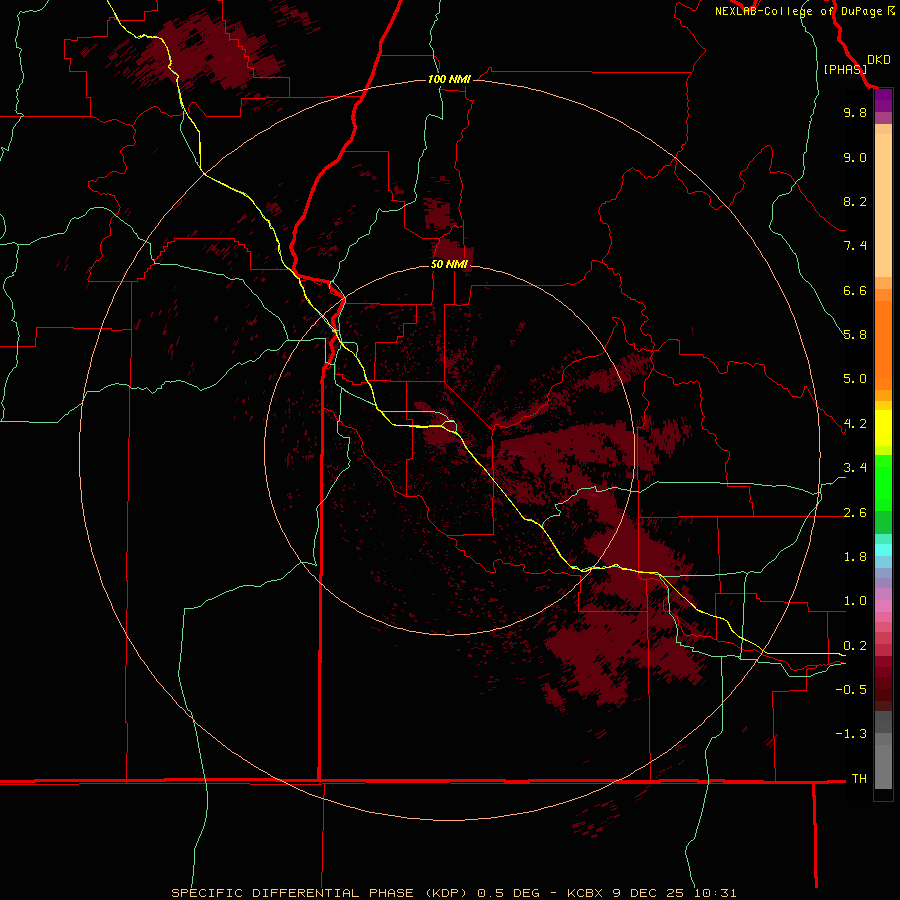This screenshot has height=900, width=900.
Task: Click the TH threshold label
Action: (859, 779)
